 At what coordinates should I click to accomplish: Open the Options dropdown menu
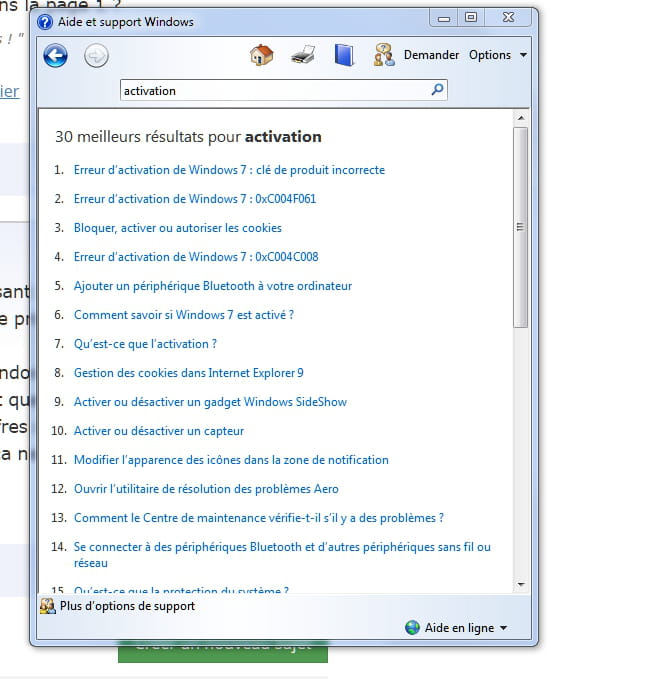tap(498, 55)
